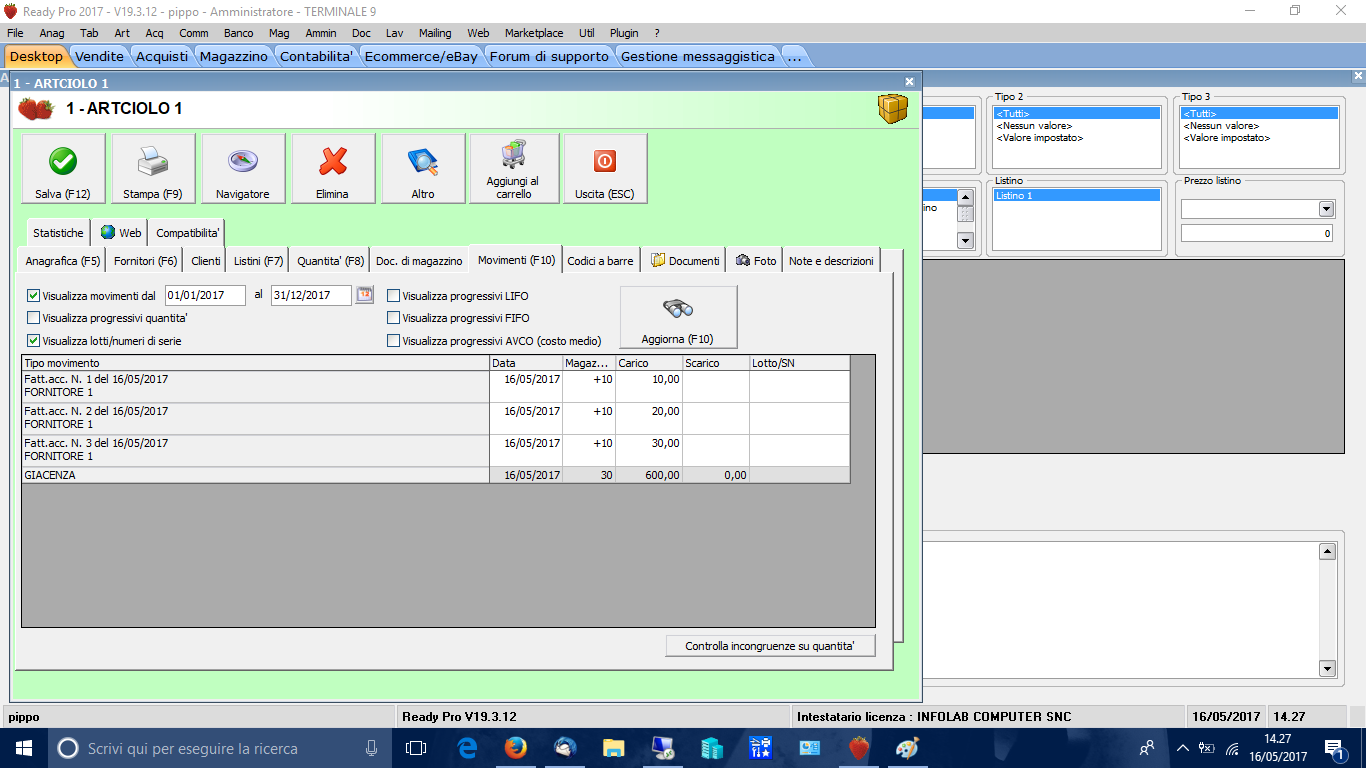Open Compatibilita' tab

pyautogui.click(x=188, y=233)
